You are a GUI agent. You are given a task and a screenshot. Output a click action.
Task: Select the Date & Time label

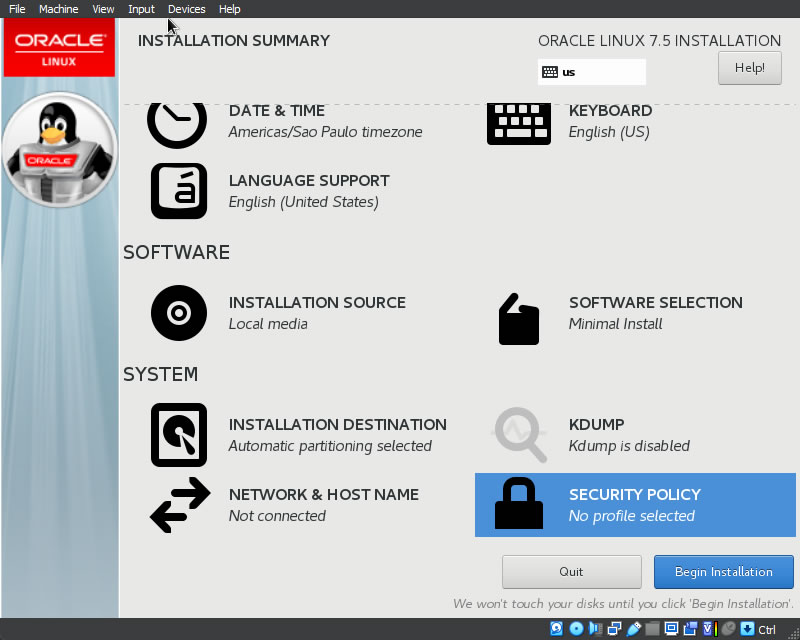click(x=277, y=110)
